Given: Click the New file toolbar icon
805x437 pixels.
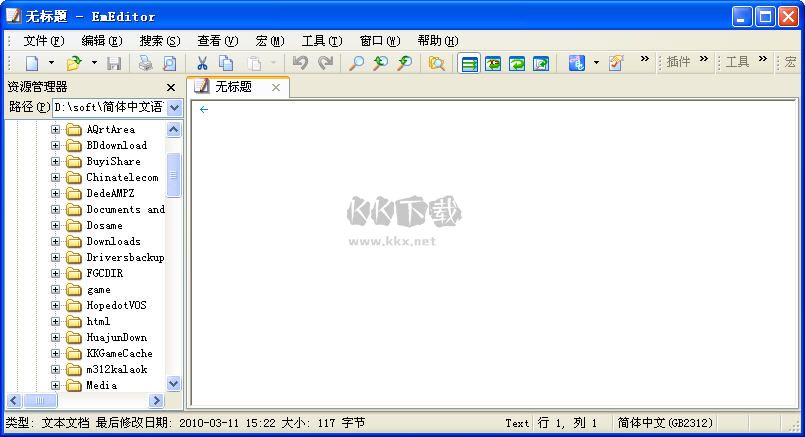Looking at the screenshot, I should click(32, 63).
